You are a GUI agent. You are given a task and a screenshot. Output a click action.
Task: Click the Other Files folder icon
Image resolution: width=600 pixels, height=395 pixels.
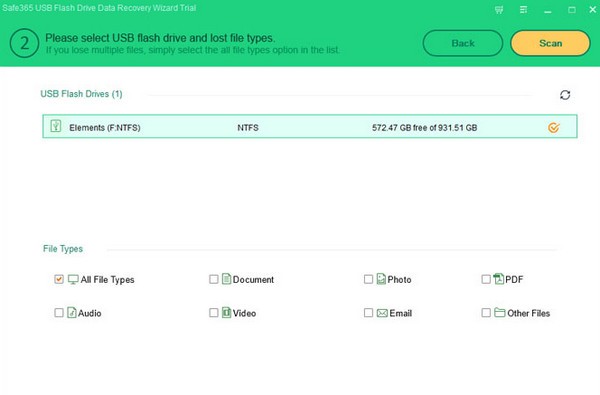(499, 312)
